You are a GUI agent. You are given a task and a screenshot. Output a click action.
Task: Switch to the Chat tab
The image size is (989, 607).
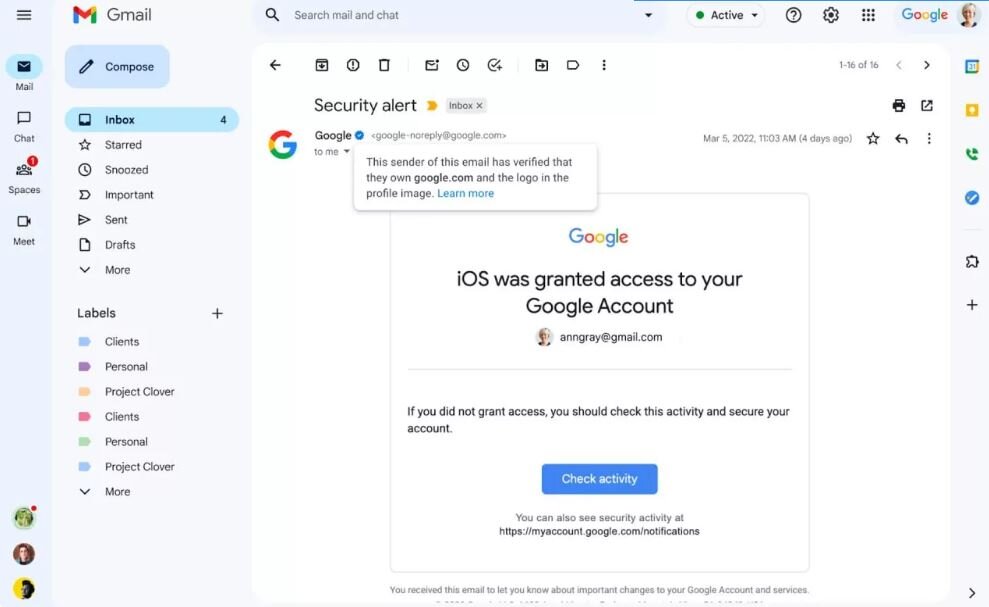point(24,125)
